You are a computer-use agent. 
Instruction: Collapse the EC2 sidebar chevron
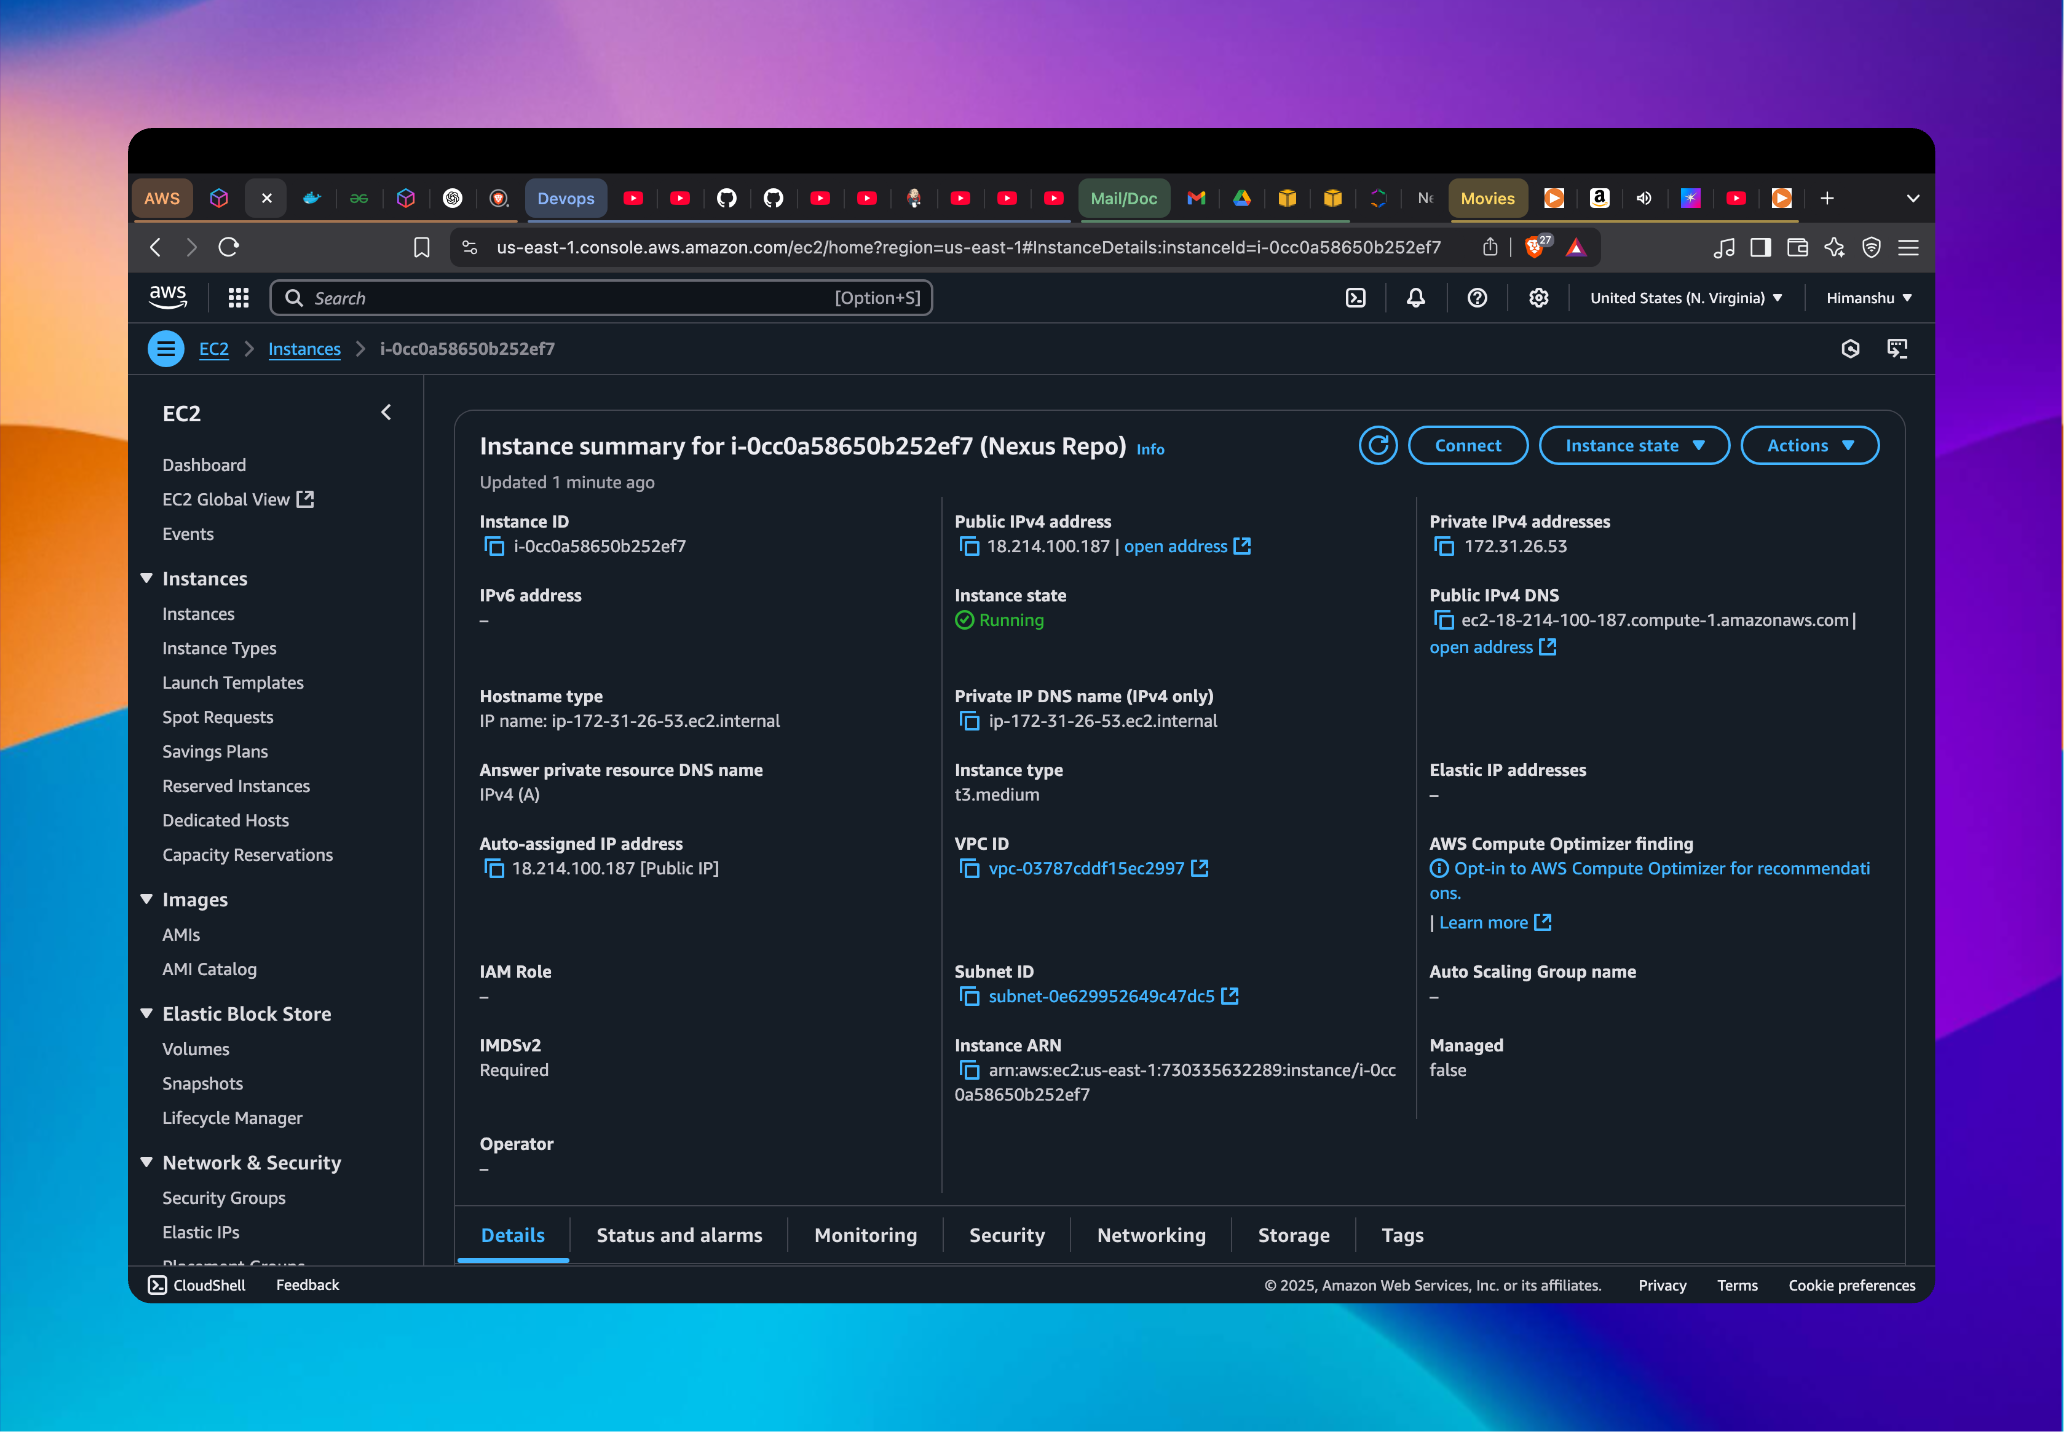click(x=386, y=412)
